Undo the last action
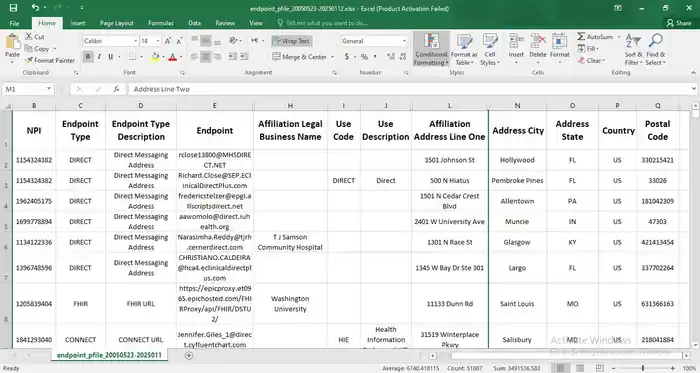 35,8
